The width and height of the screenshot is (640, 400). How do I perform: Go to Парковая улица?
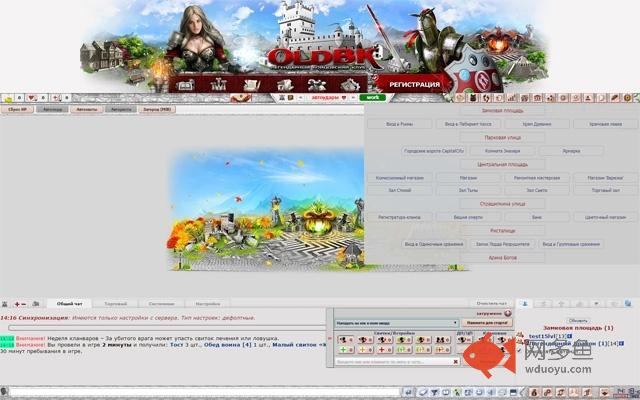pos(502,138)
